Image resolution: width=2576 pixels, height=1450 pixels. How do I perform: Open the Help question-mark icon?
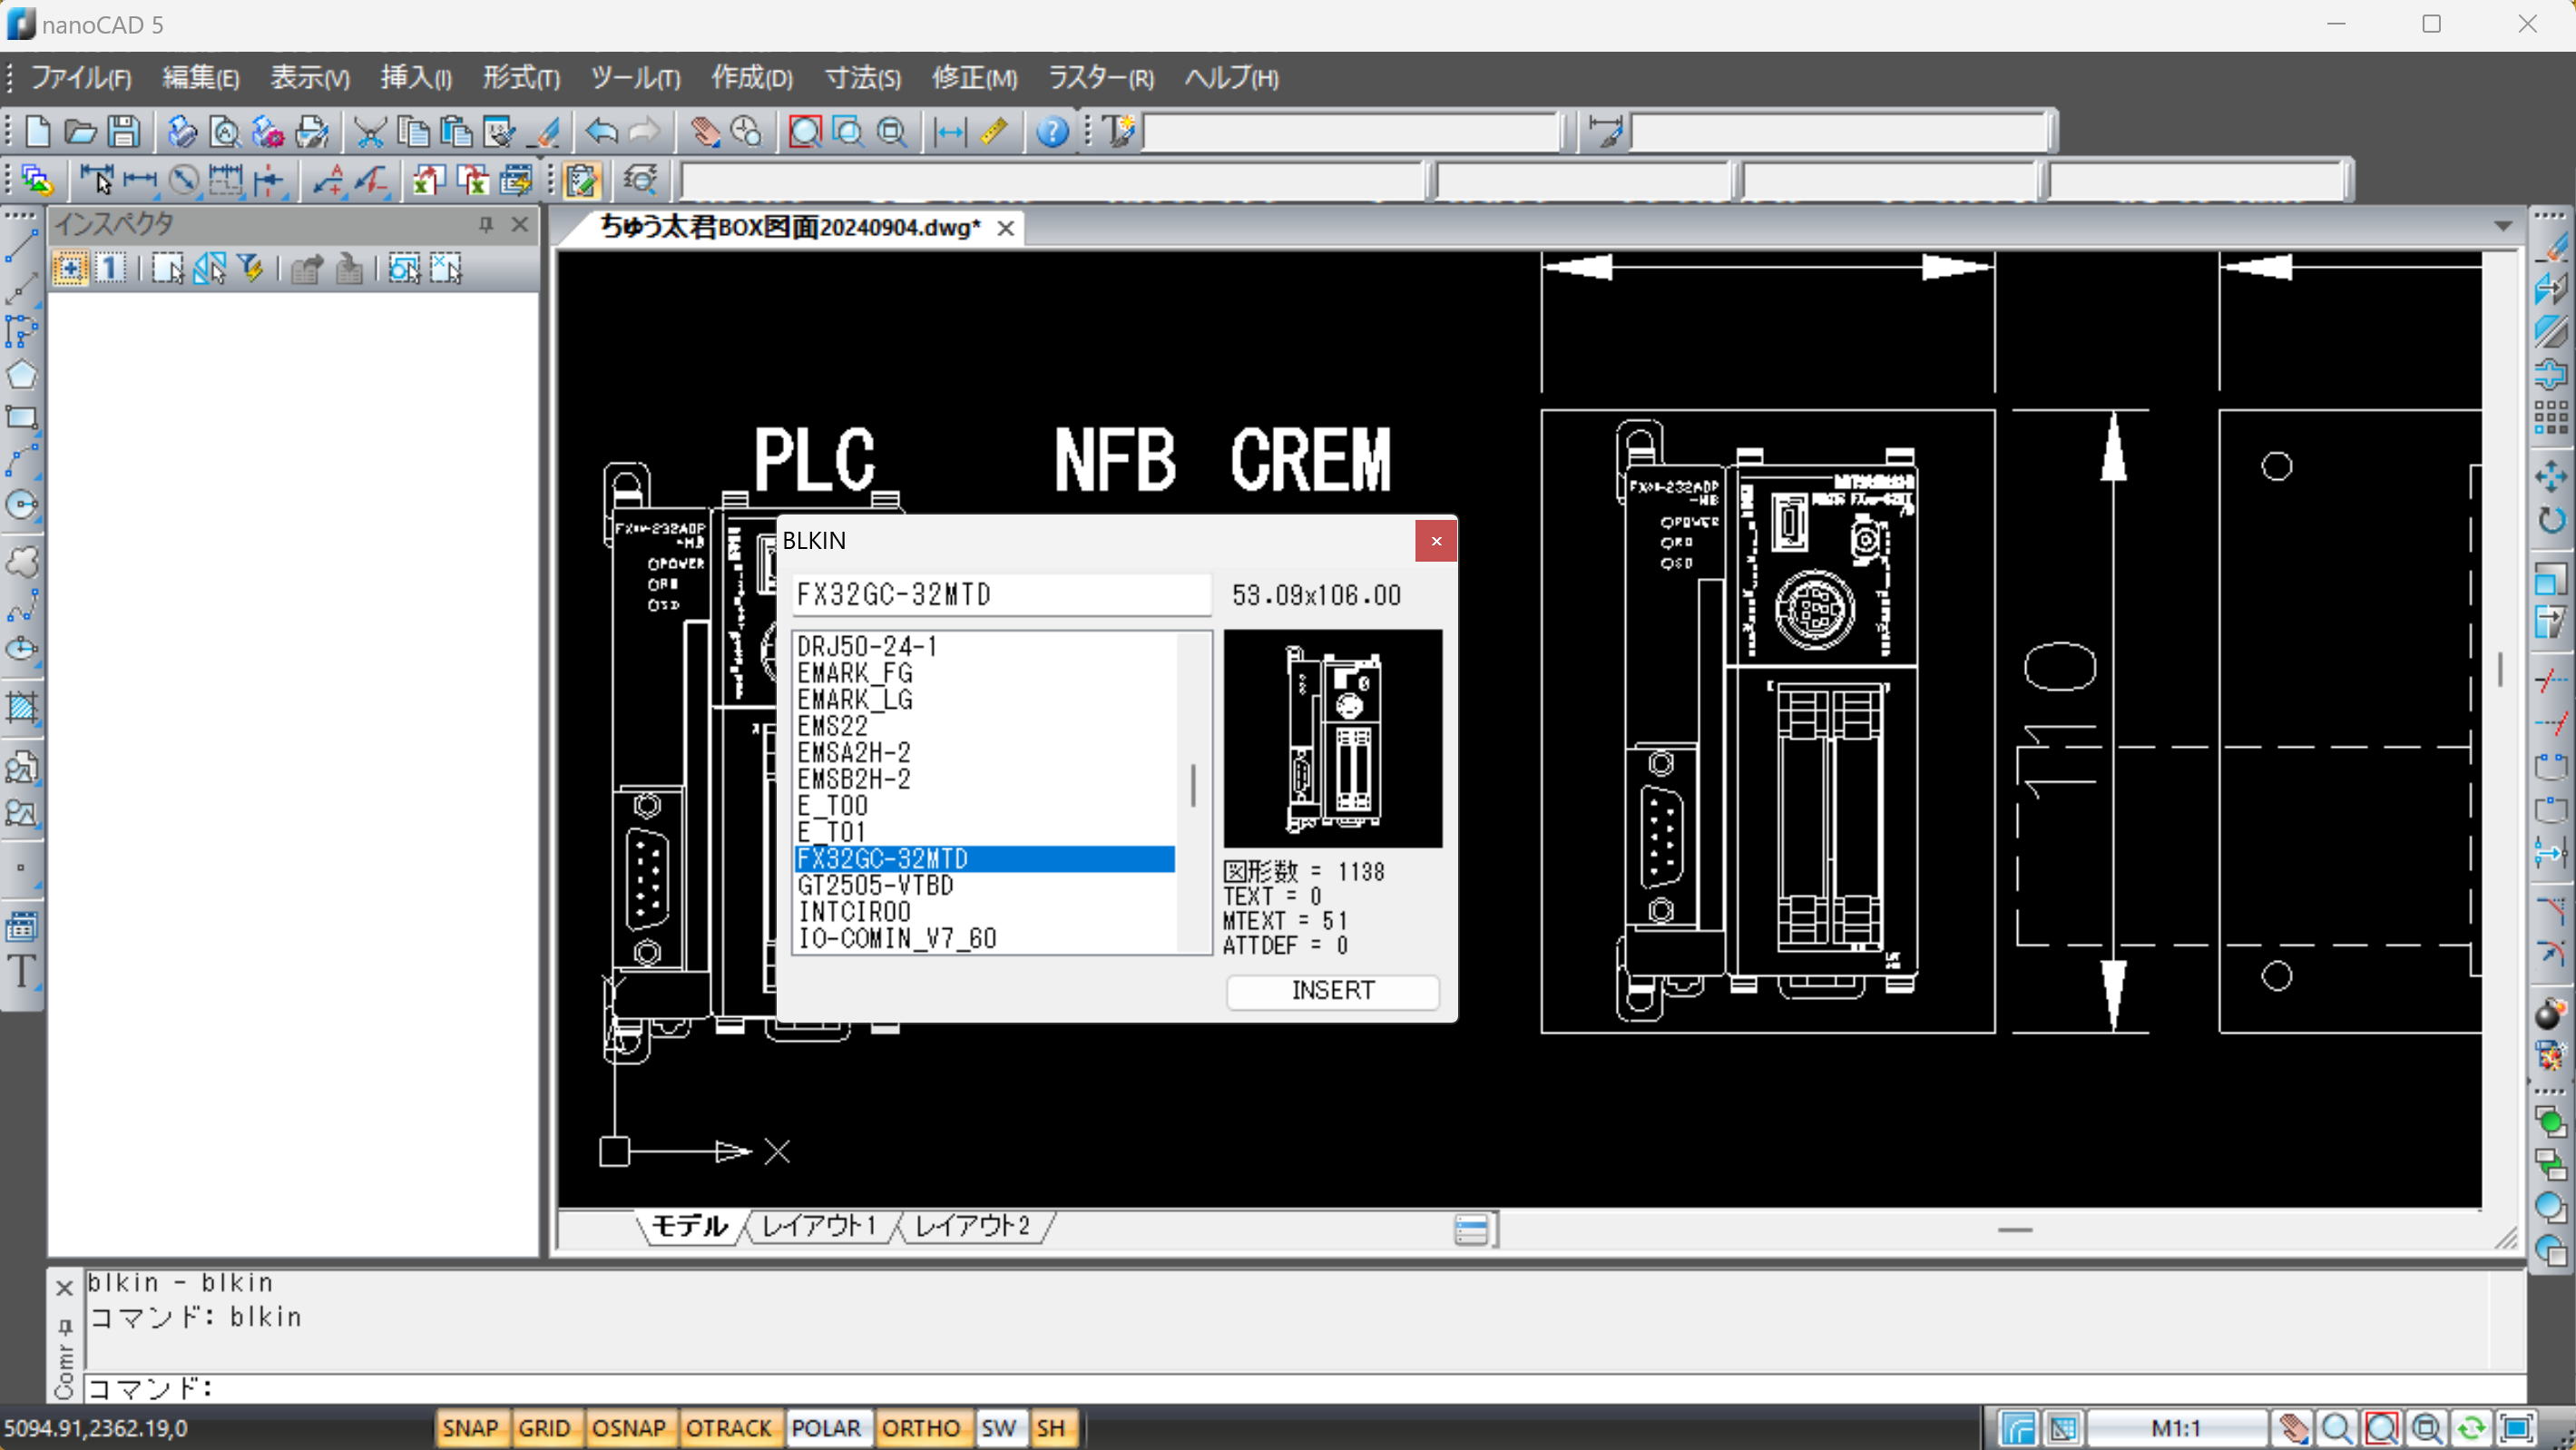click(1052, 131)
